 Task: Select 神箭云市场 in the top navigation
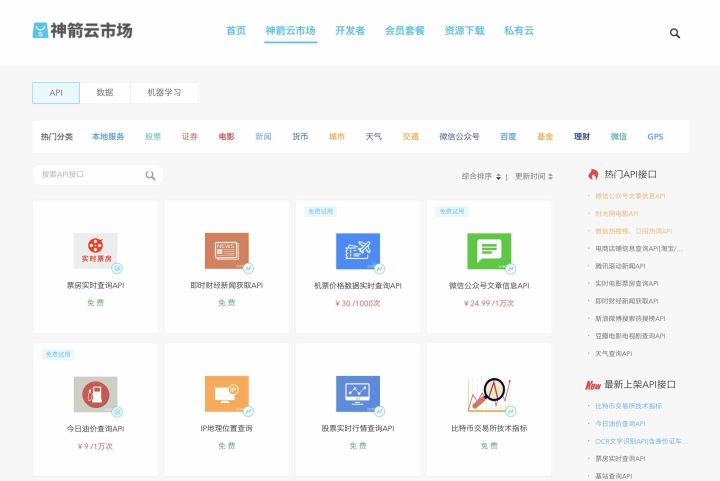pyautogui.click(x=290, y=31)
